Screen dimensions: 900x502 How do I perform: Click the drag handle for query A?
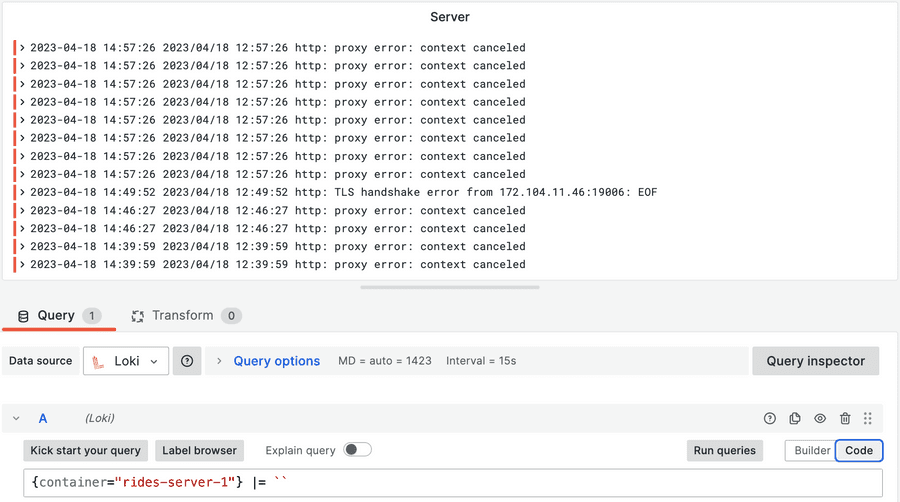click(868, 419)
